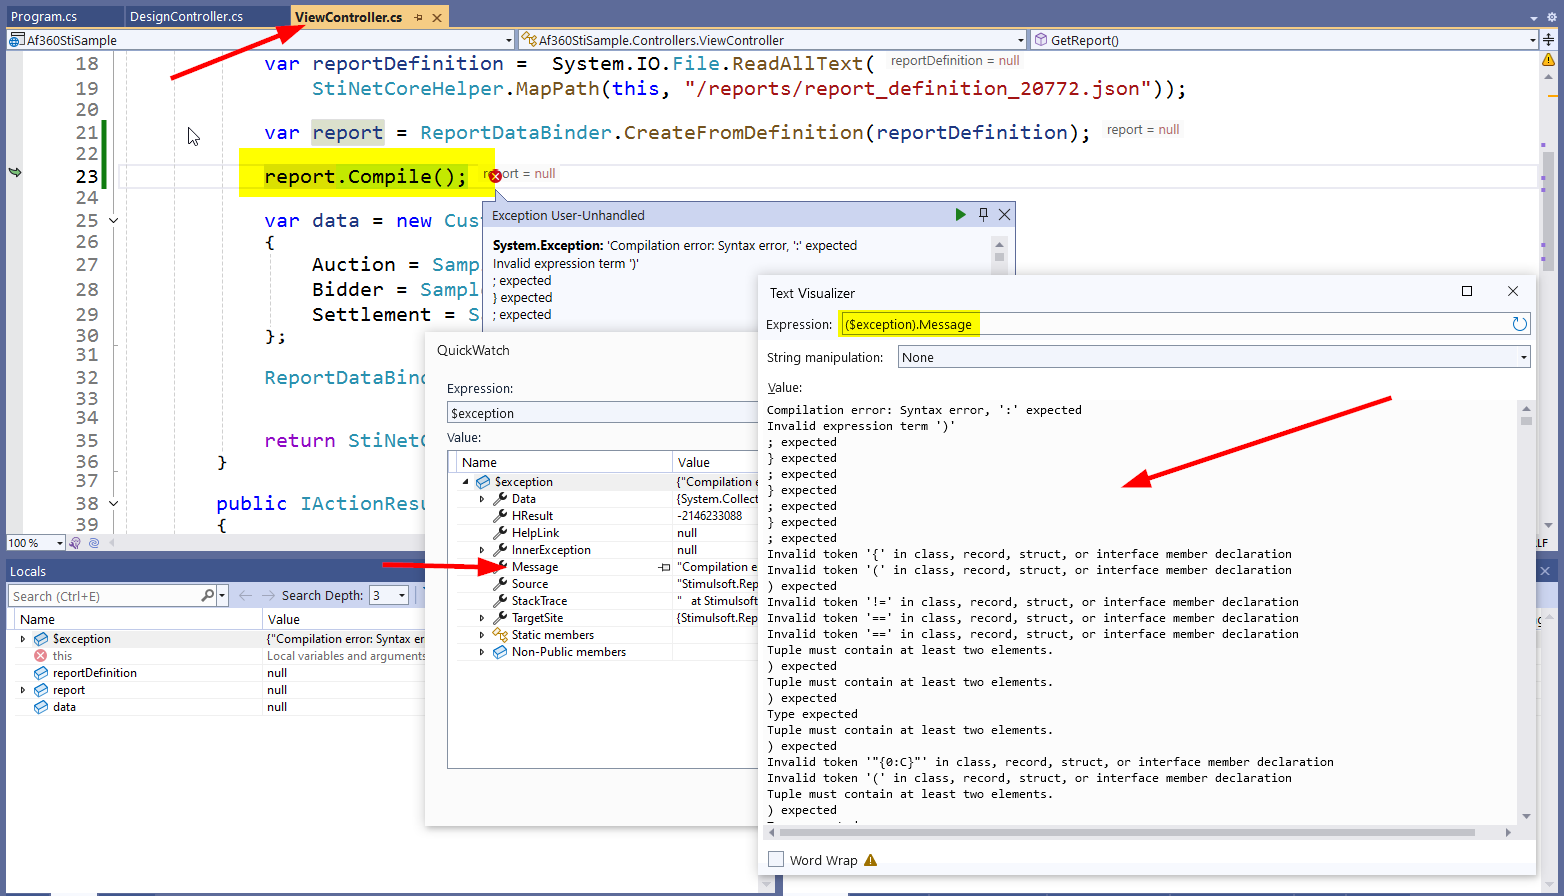
Task: Open the tab list overflow dropdown
Action: (x=1534, y=18)
